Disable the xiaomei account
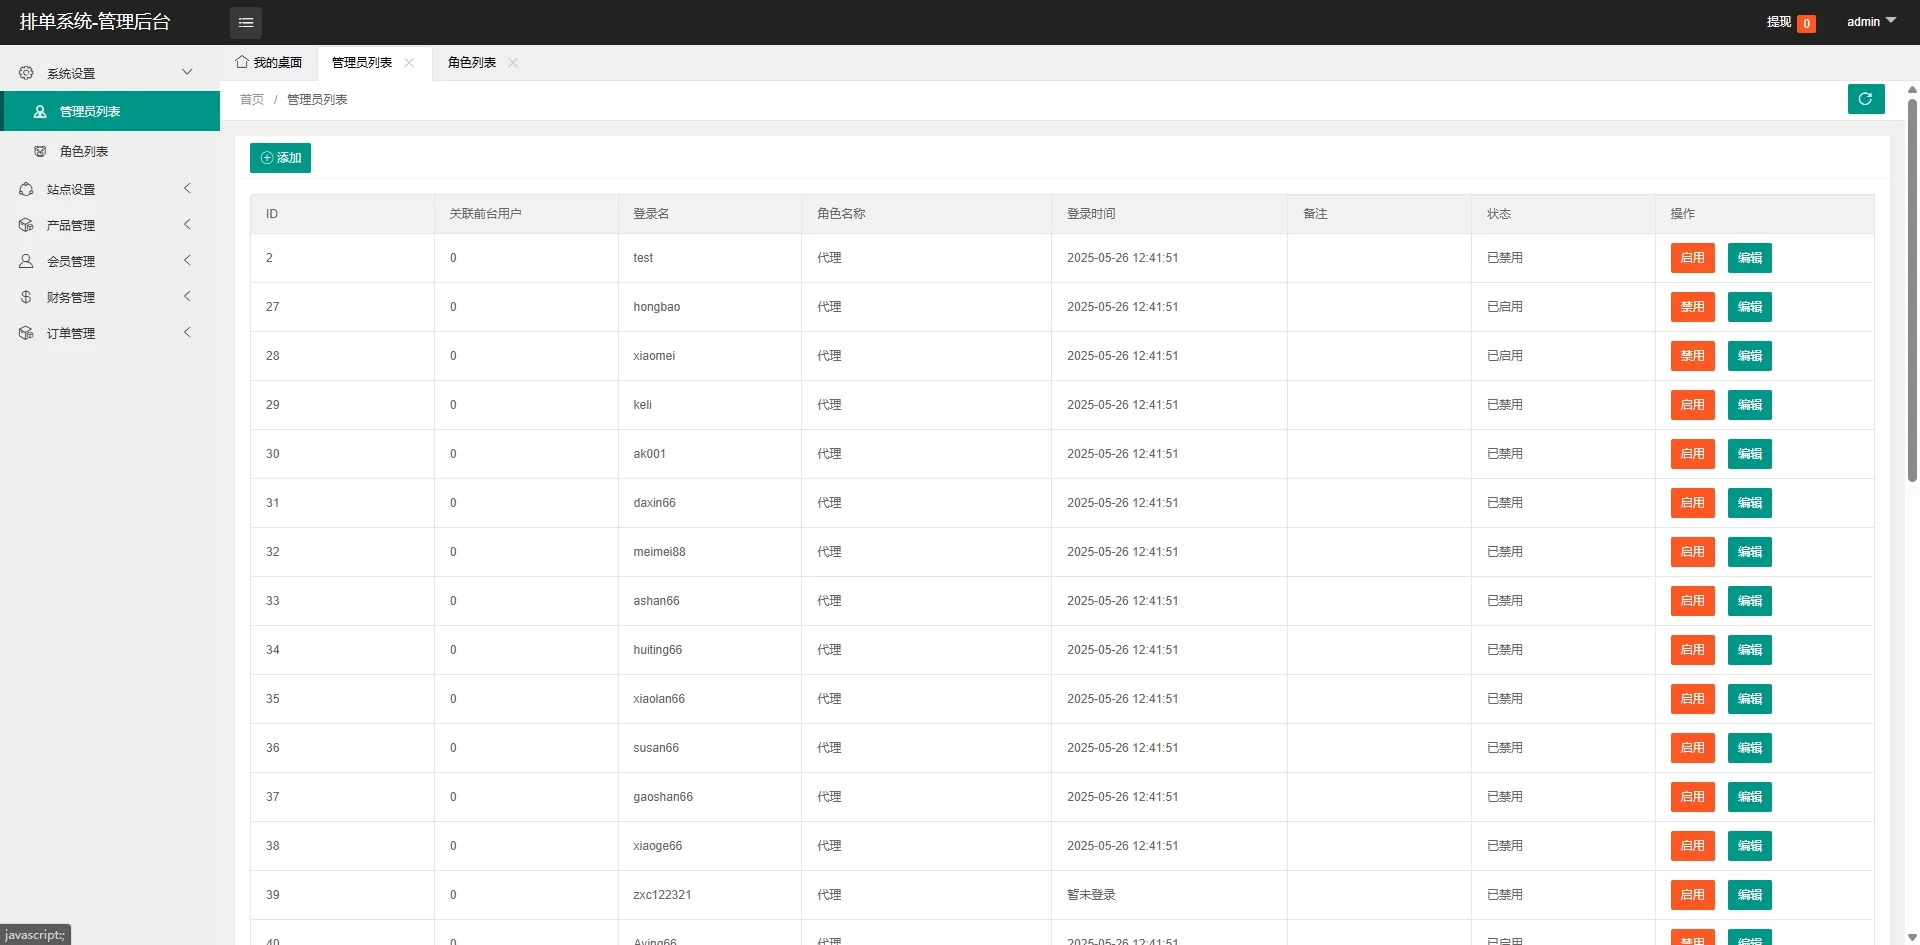The image size is (1920, 945). click(x=1692, y=356)
